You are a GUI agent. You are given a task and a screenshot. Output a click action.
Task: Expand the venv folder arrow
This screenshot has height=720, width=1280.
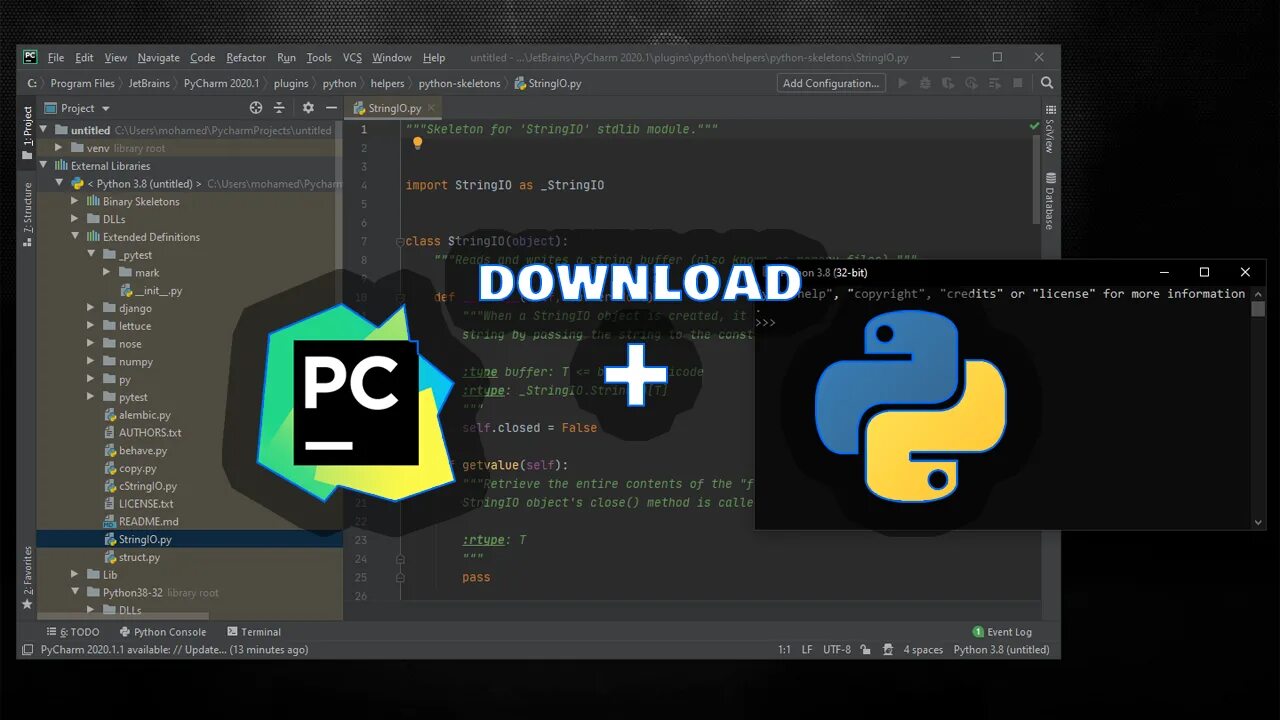[60, 148]
